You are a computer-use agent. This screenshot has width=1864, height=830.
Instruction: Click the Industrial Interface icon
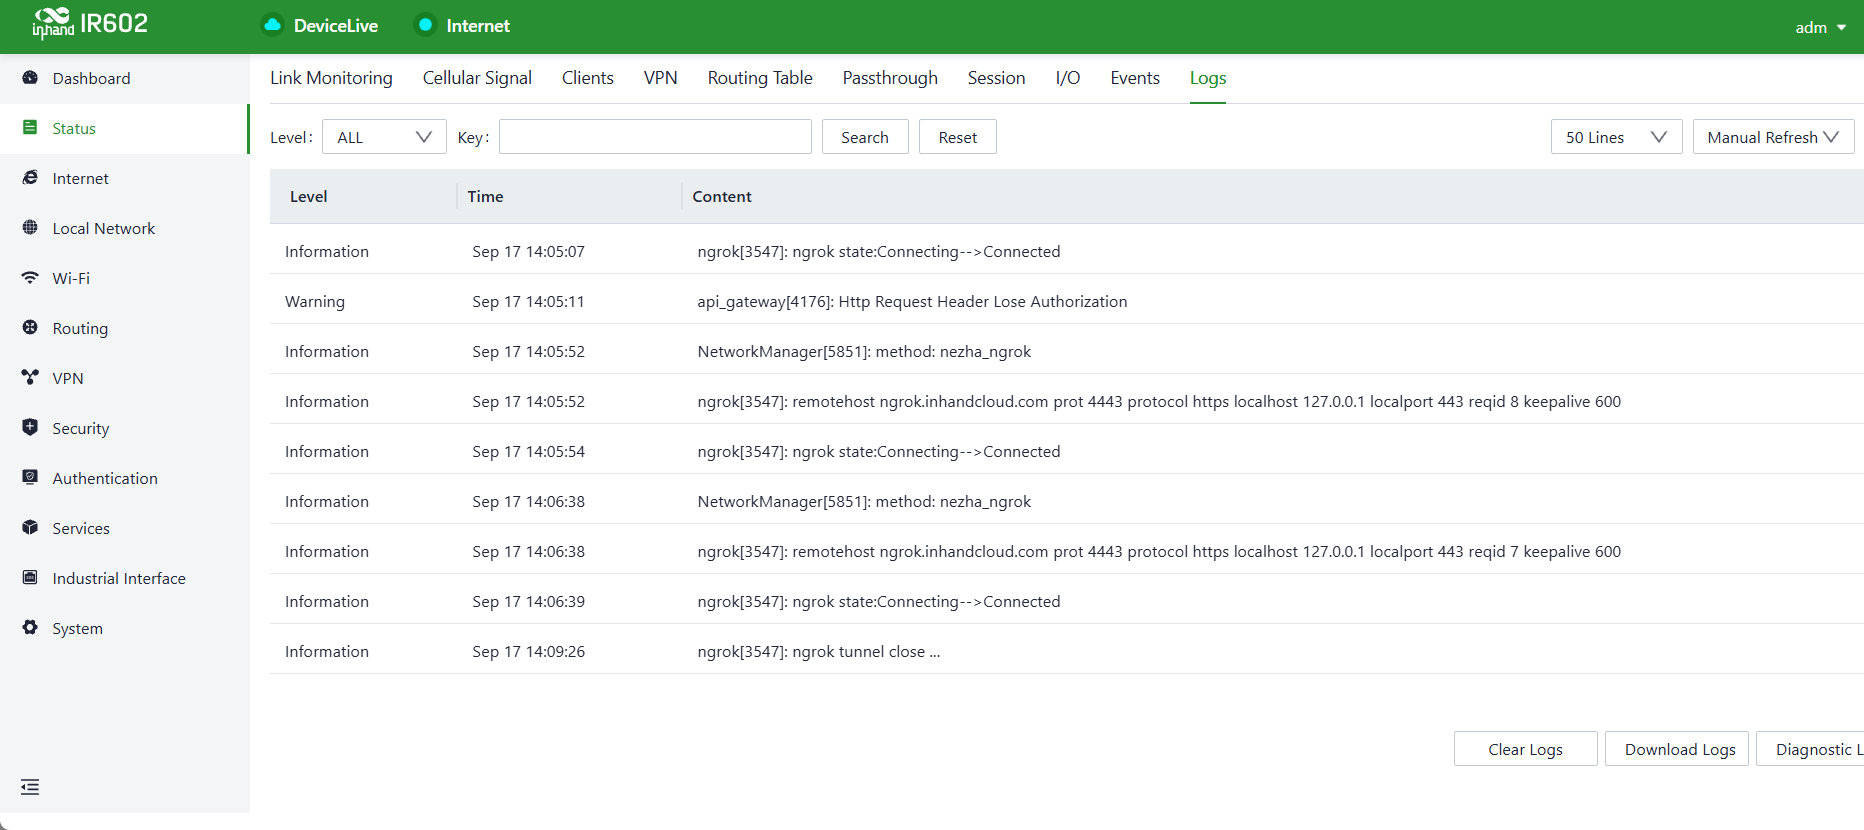tap(30, 578)
